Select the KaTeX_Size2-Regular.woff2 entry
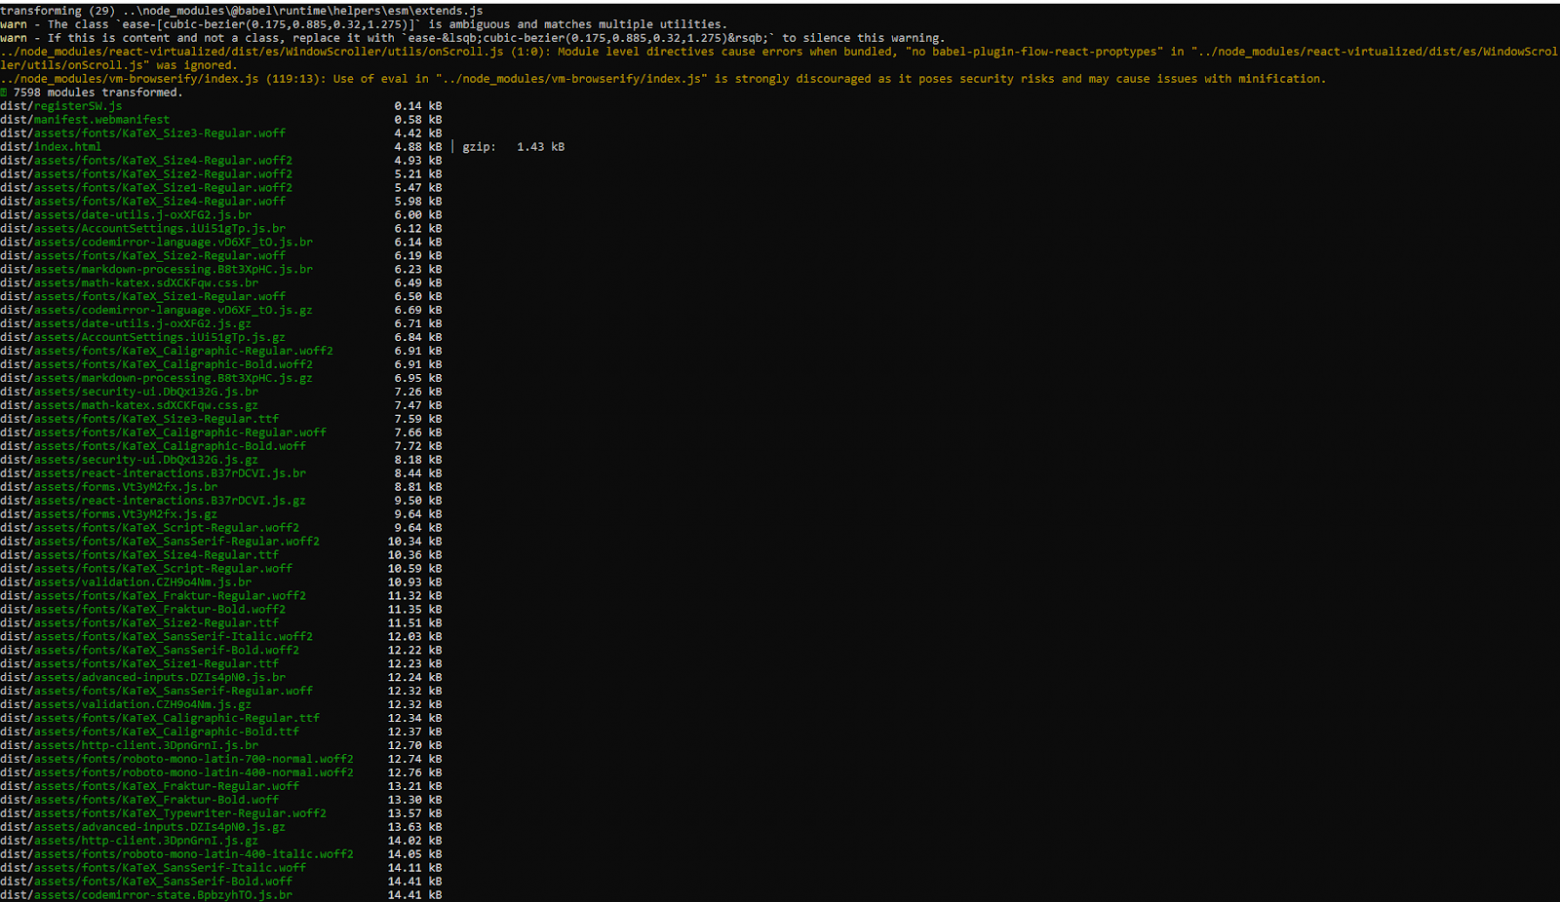The image size is (1560, 902). [146, 174]
